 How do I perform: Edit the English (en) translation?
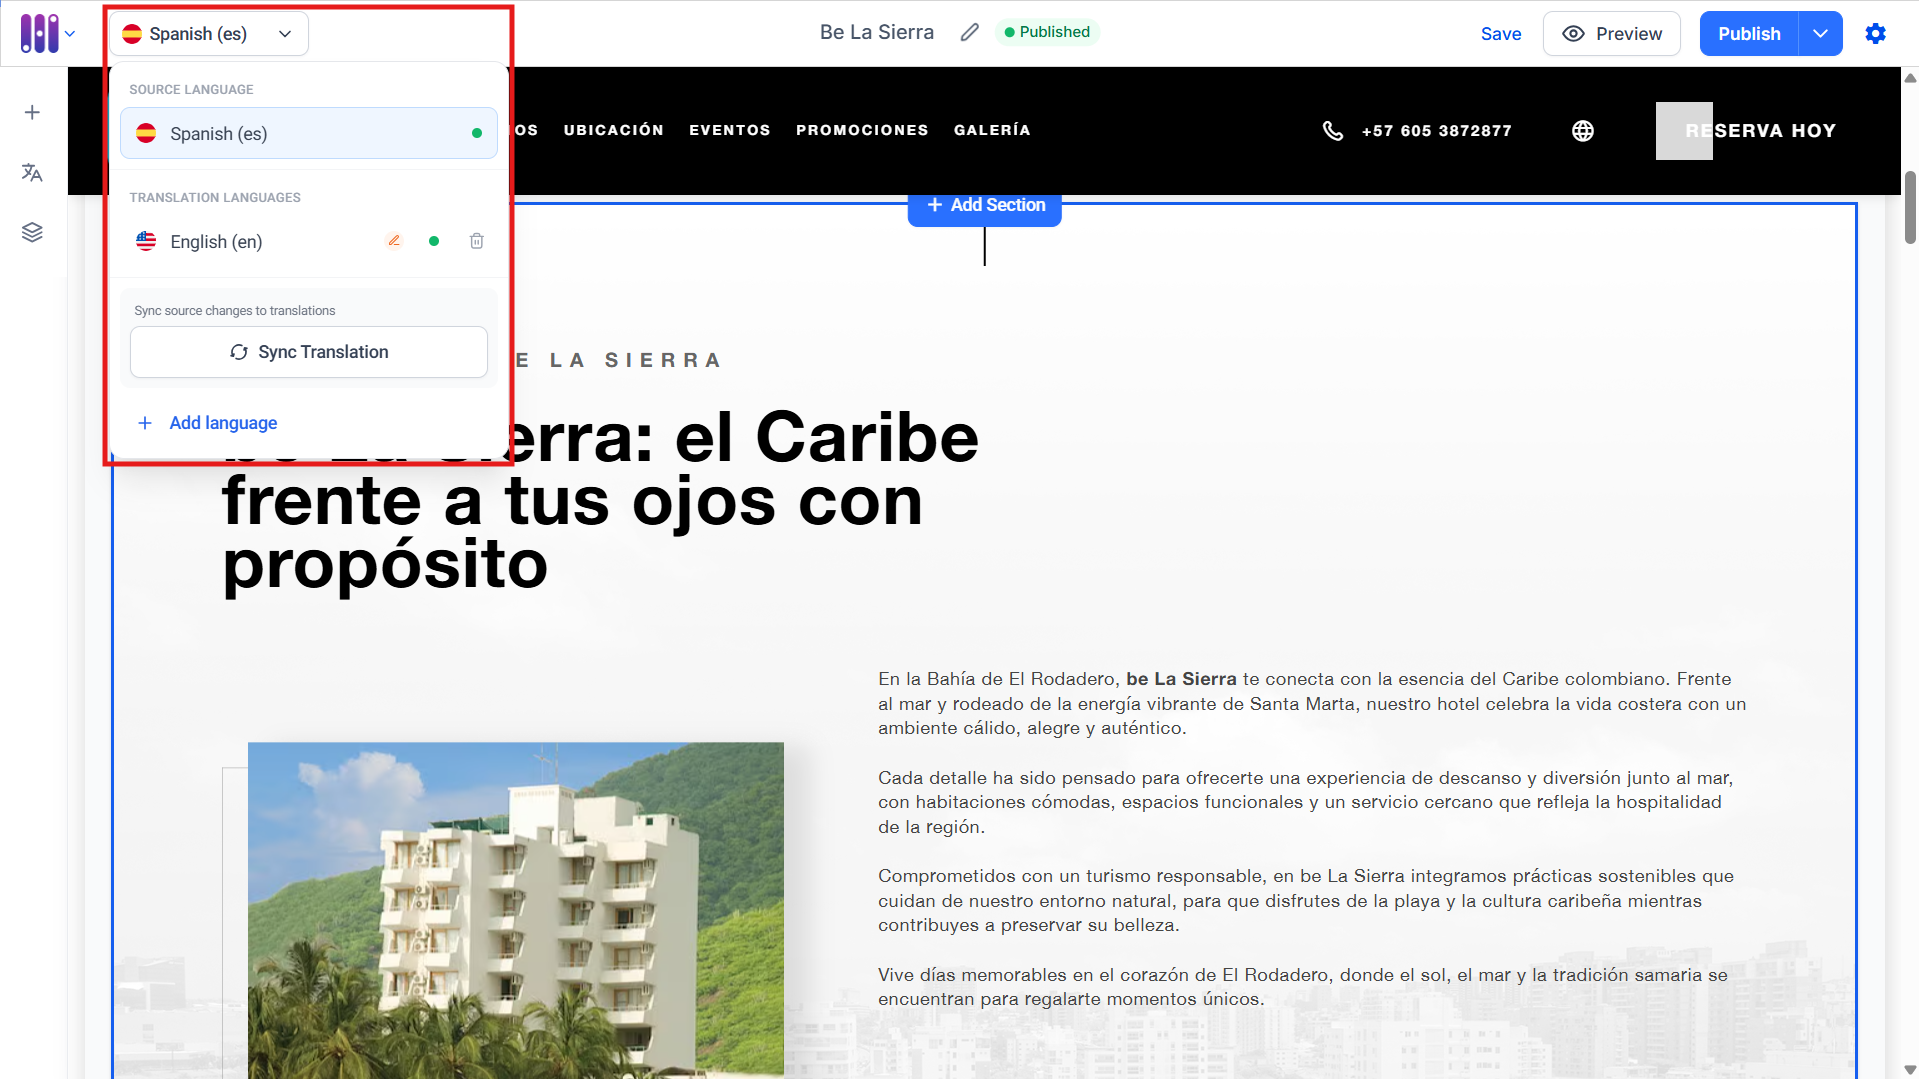coord(394,241)
